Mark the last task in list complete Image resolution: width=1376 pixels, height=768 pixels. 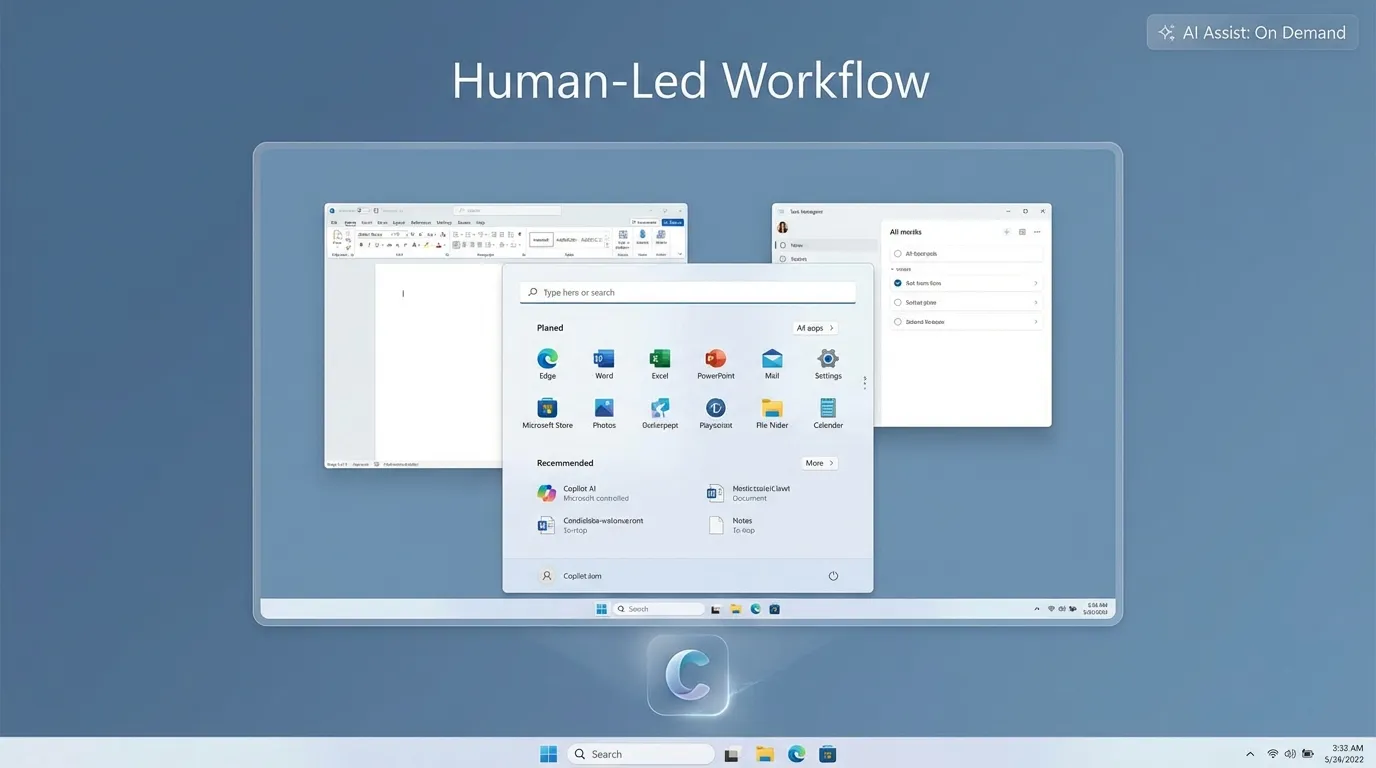898,322
